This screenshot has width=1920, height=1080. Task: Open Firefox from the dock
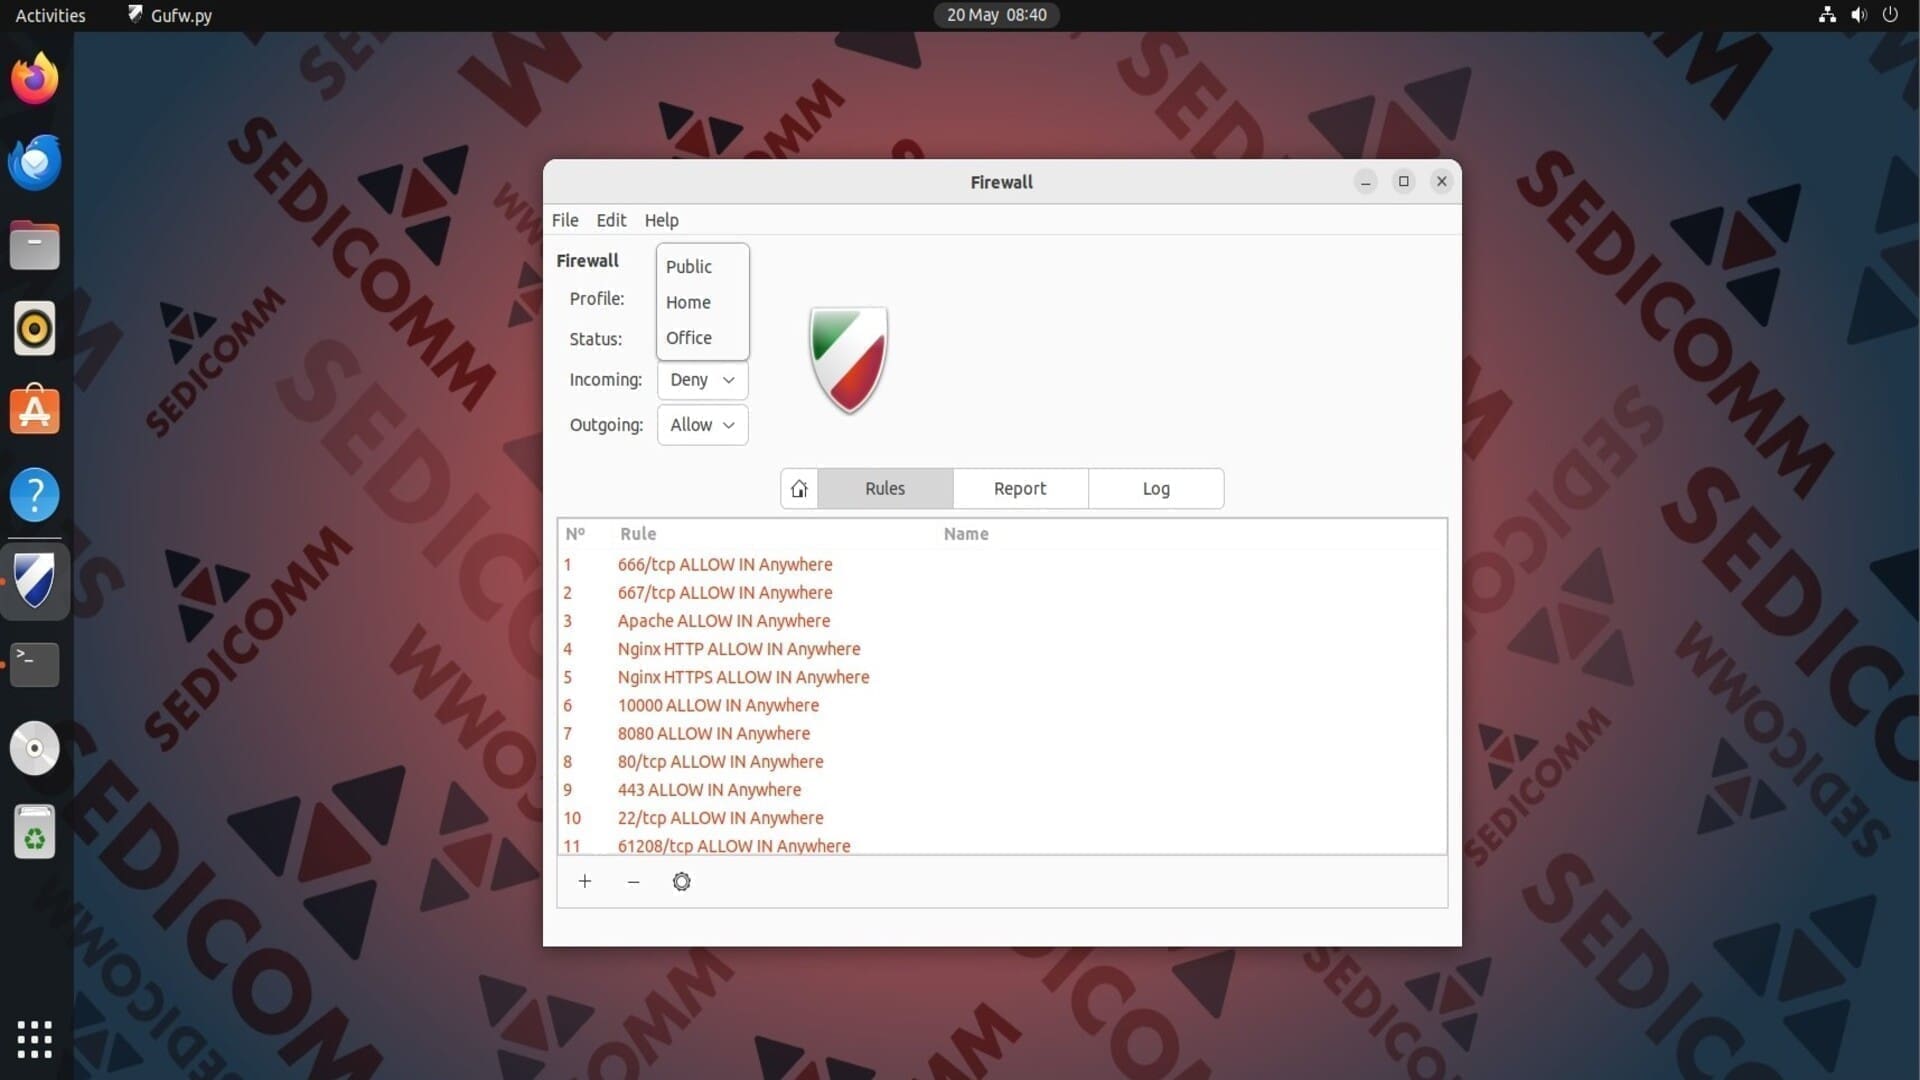pos(35,79)
